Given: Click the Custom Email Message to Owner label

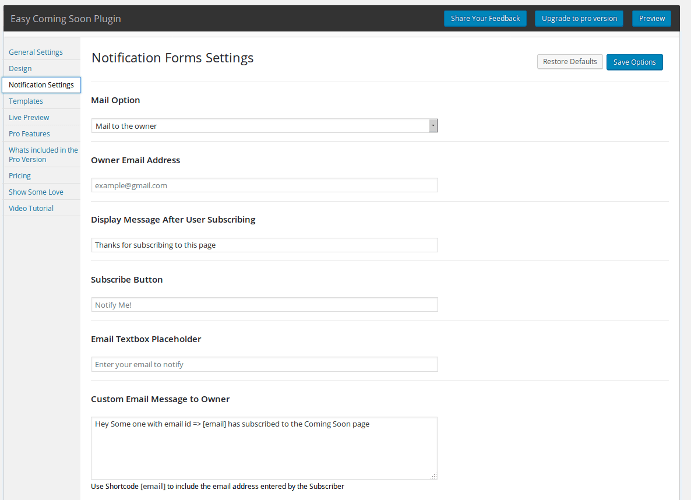Looking at the screenshot, I should click(160, 399).
